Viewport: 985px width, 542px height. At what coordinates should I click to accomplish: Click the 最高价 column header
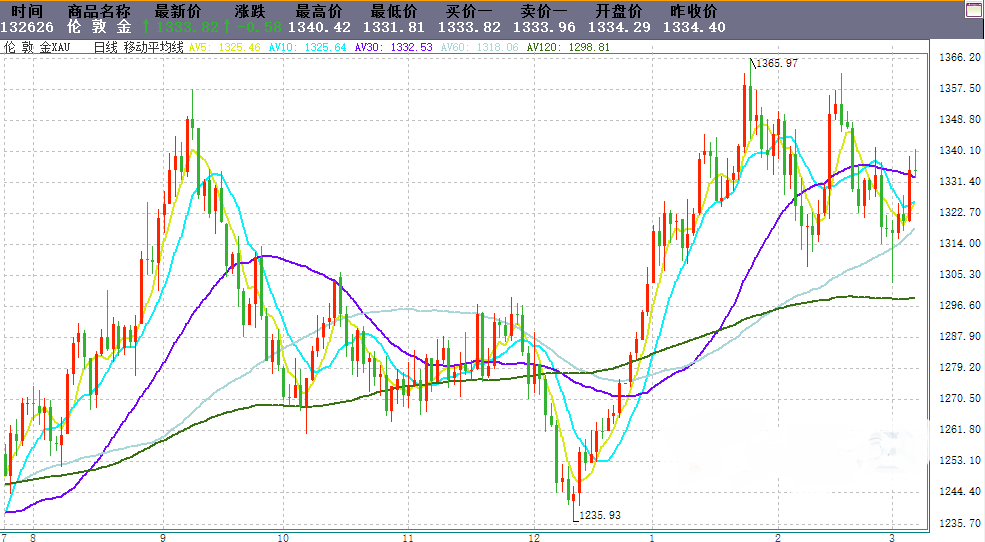tap(318, 10)
